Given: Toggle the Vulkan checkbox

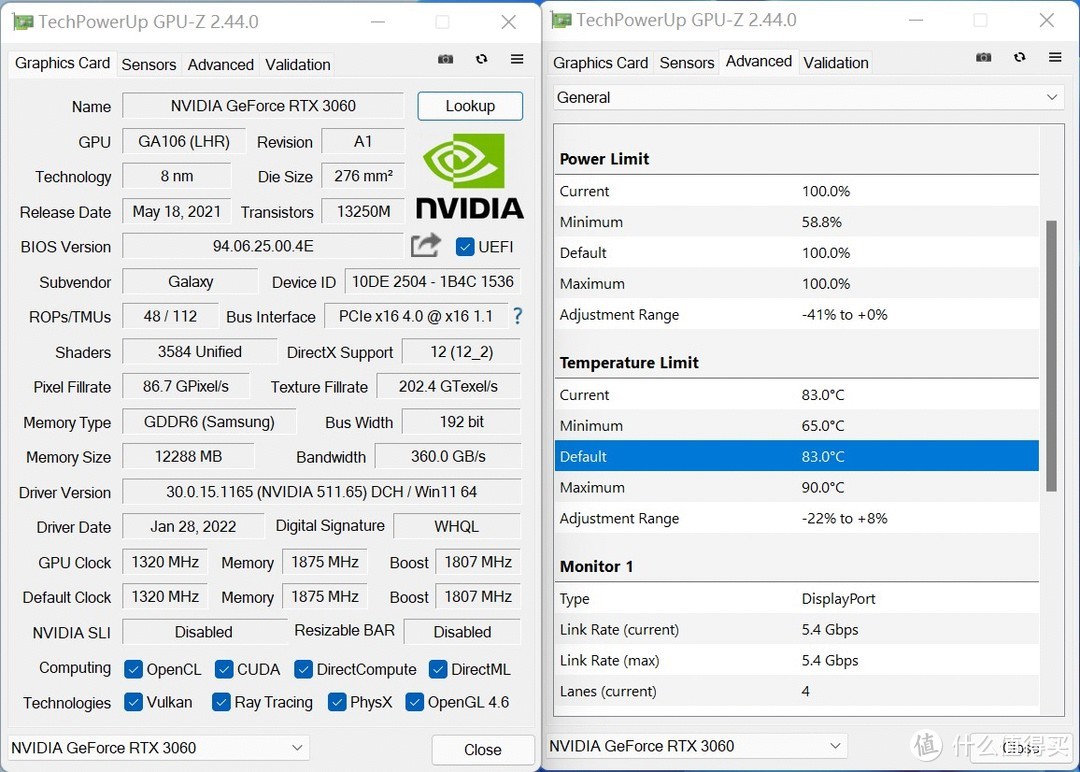Looking at the screenshot, I should pyautogui.click(x=134, y=702).
